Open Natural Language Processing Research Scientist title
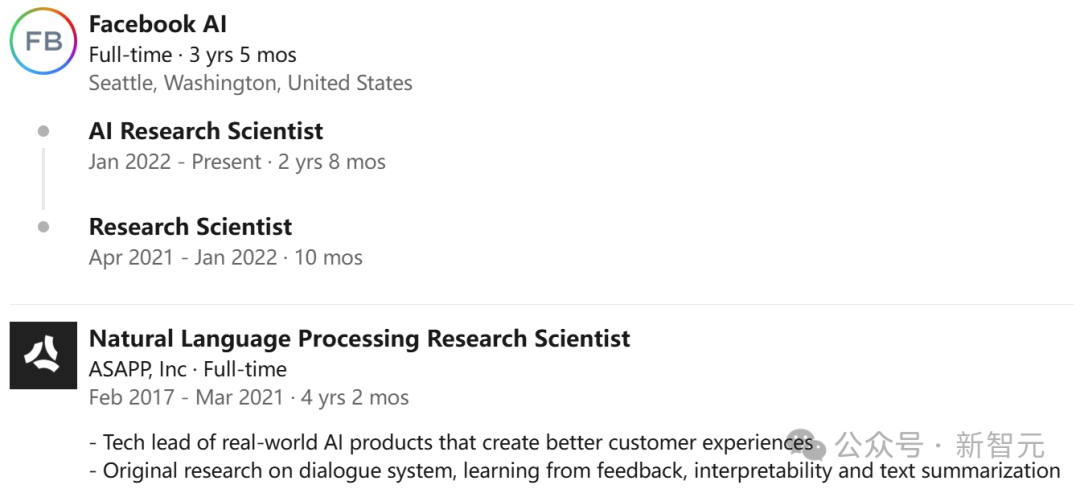 tap(359, 339)
